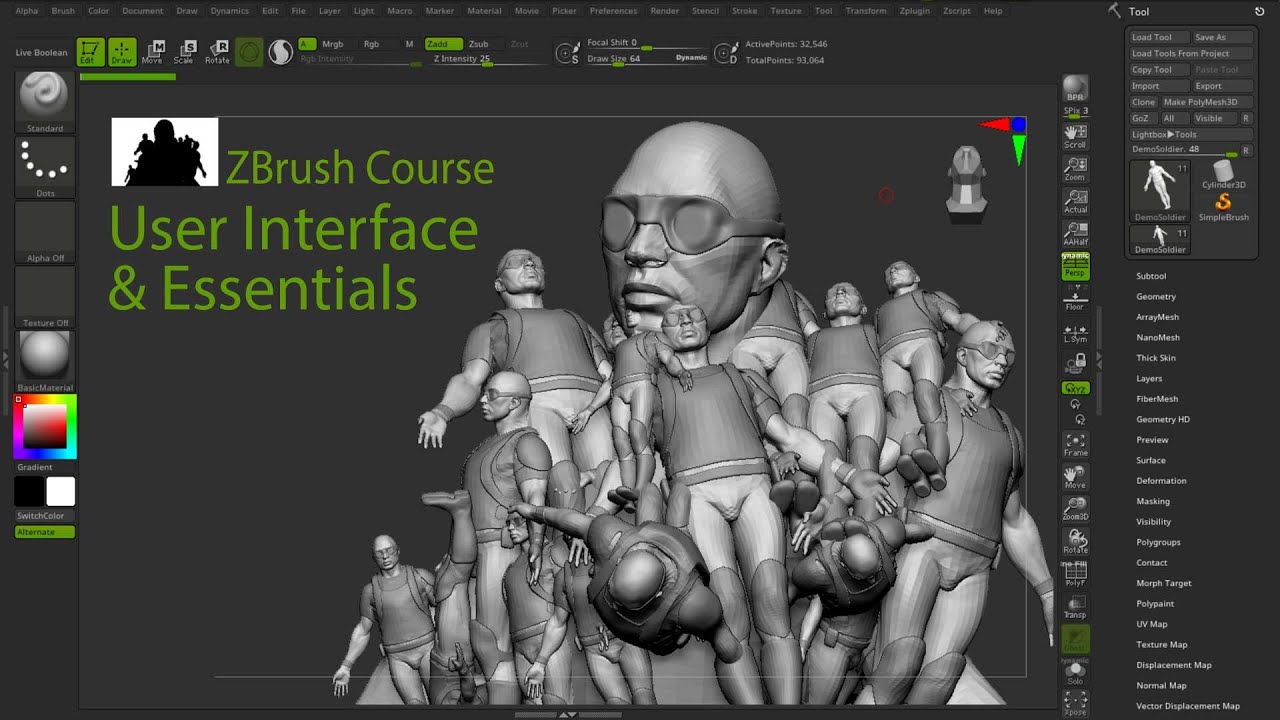Select the SimpleBrush tool icon

pos(1223,207)
